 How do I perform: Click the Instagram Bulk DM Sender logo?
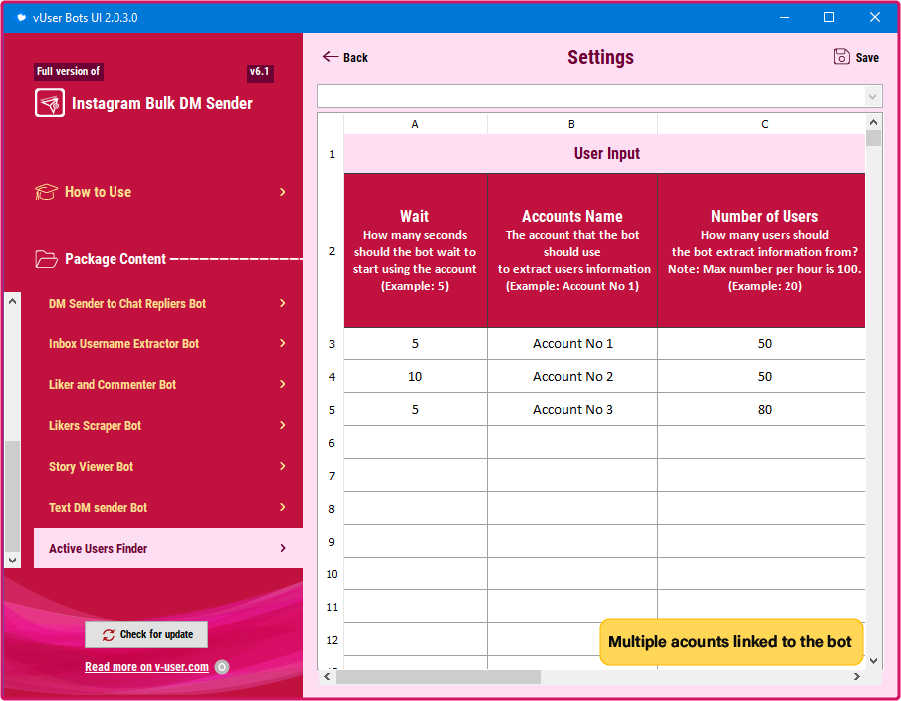(x=50, y=103)
